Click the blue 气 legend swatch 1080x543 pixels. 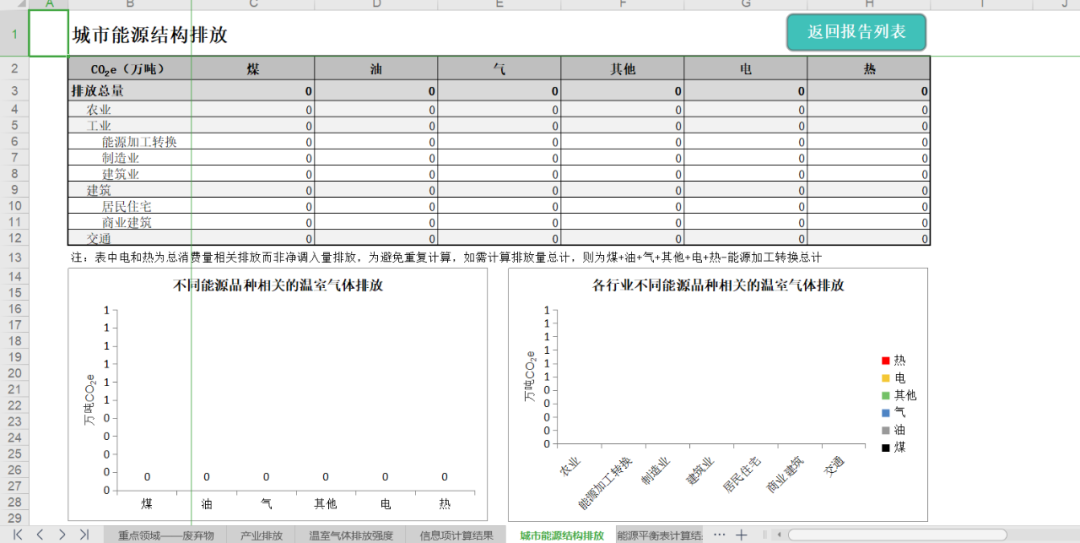pyautogui.click(x=886, y=413)
